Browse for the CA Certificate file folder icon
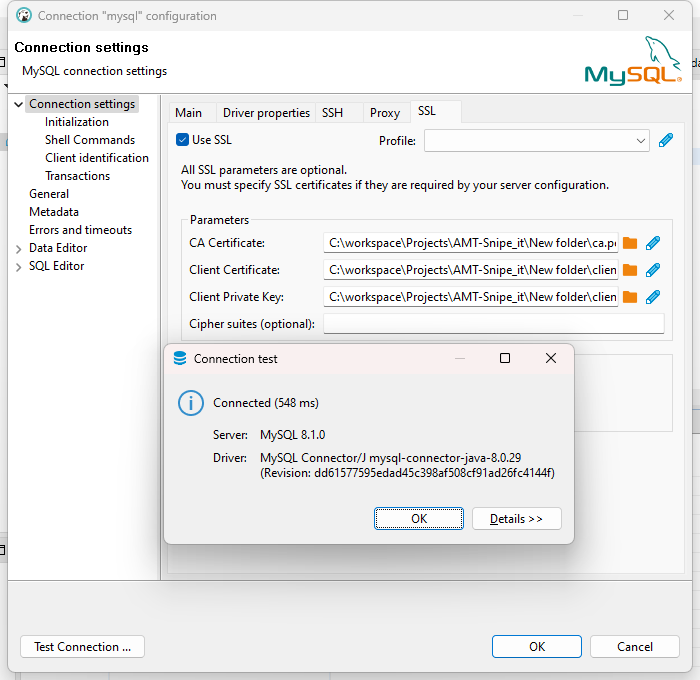This screenshot has height=680, width=700. (630, 243)
